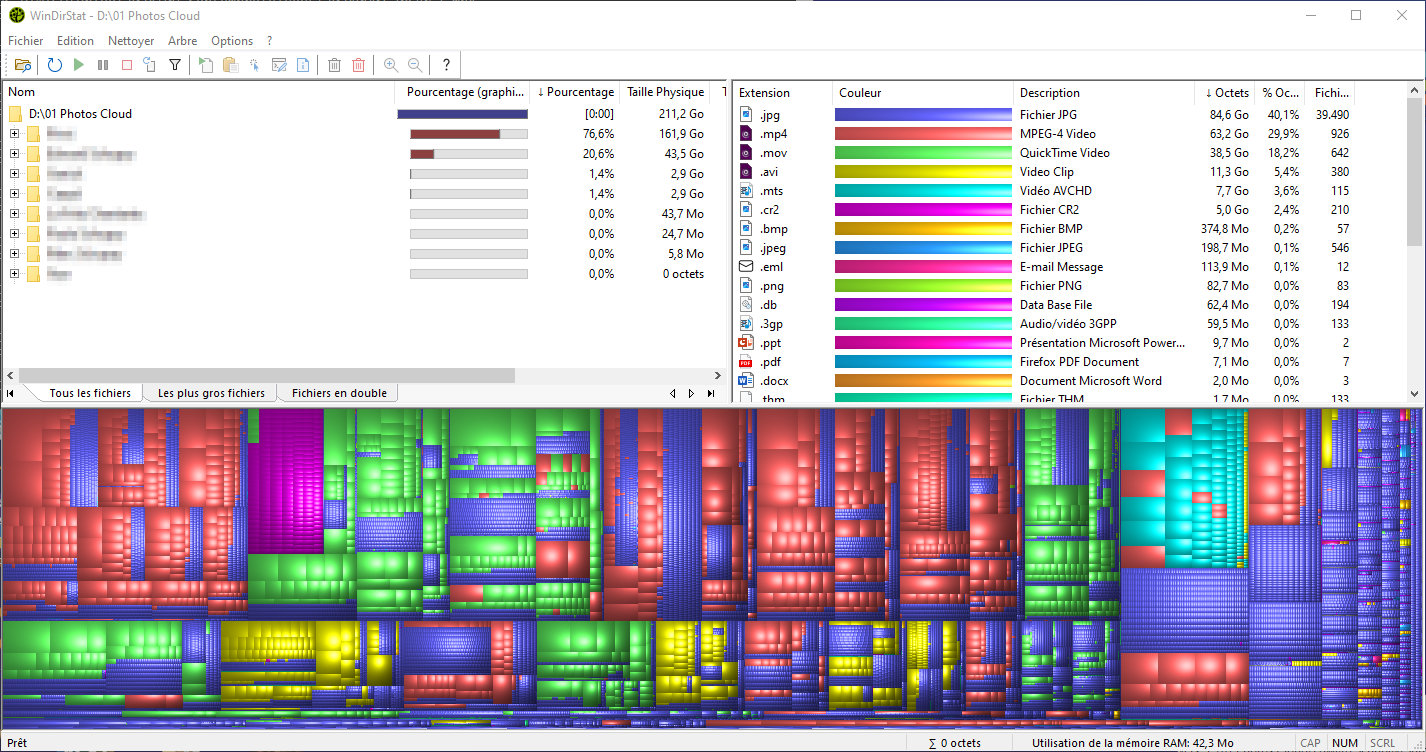1426x752 pixels.
Task: Switch to Fichiers en double tab
Action: pyautogui.click(x=339, y=393)
